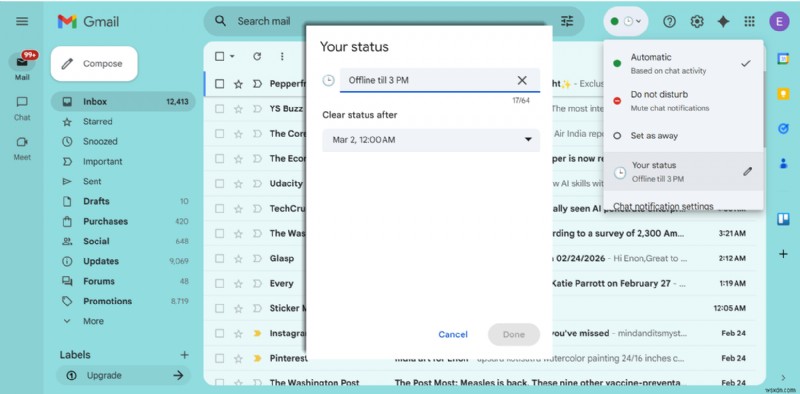
Task: Open Settings gear icon
Action: click(x=697, y=21)
